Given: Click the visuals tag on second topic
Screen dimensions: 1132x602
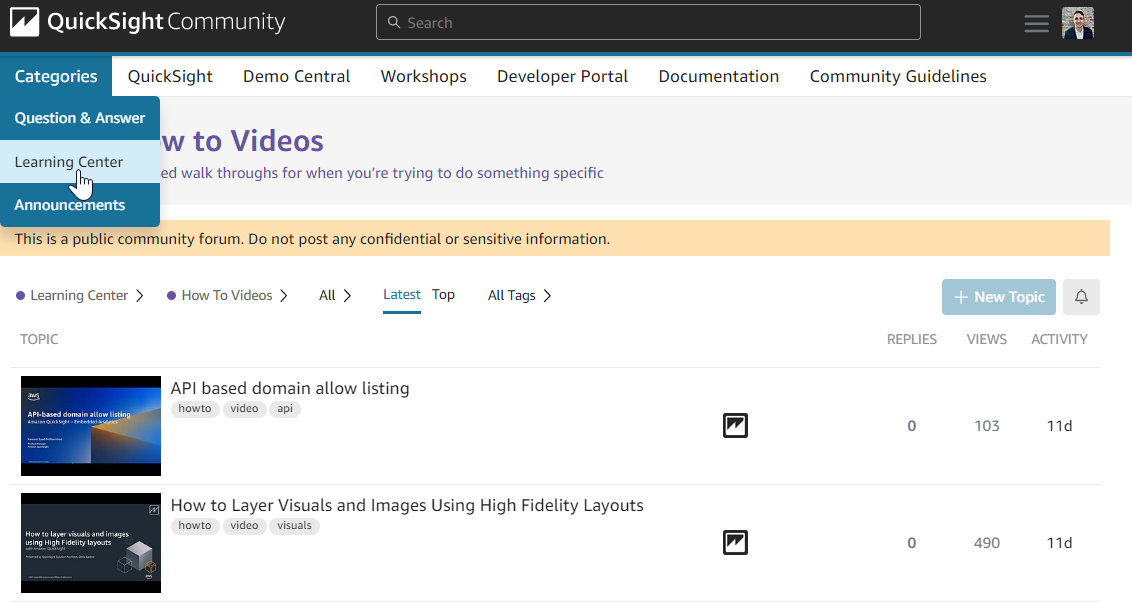Looking at the screenshot, I should (x=294, y=525).
